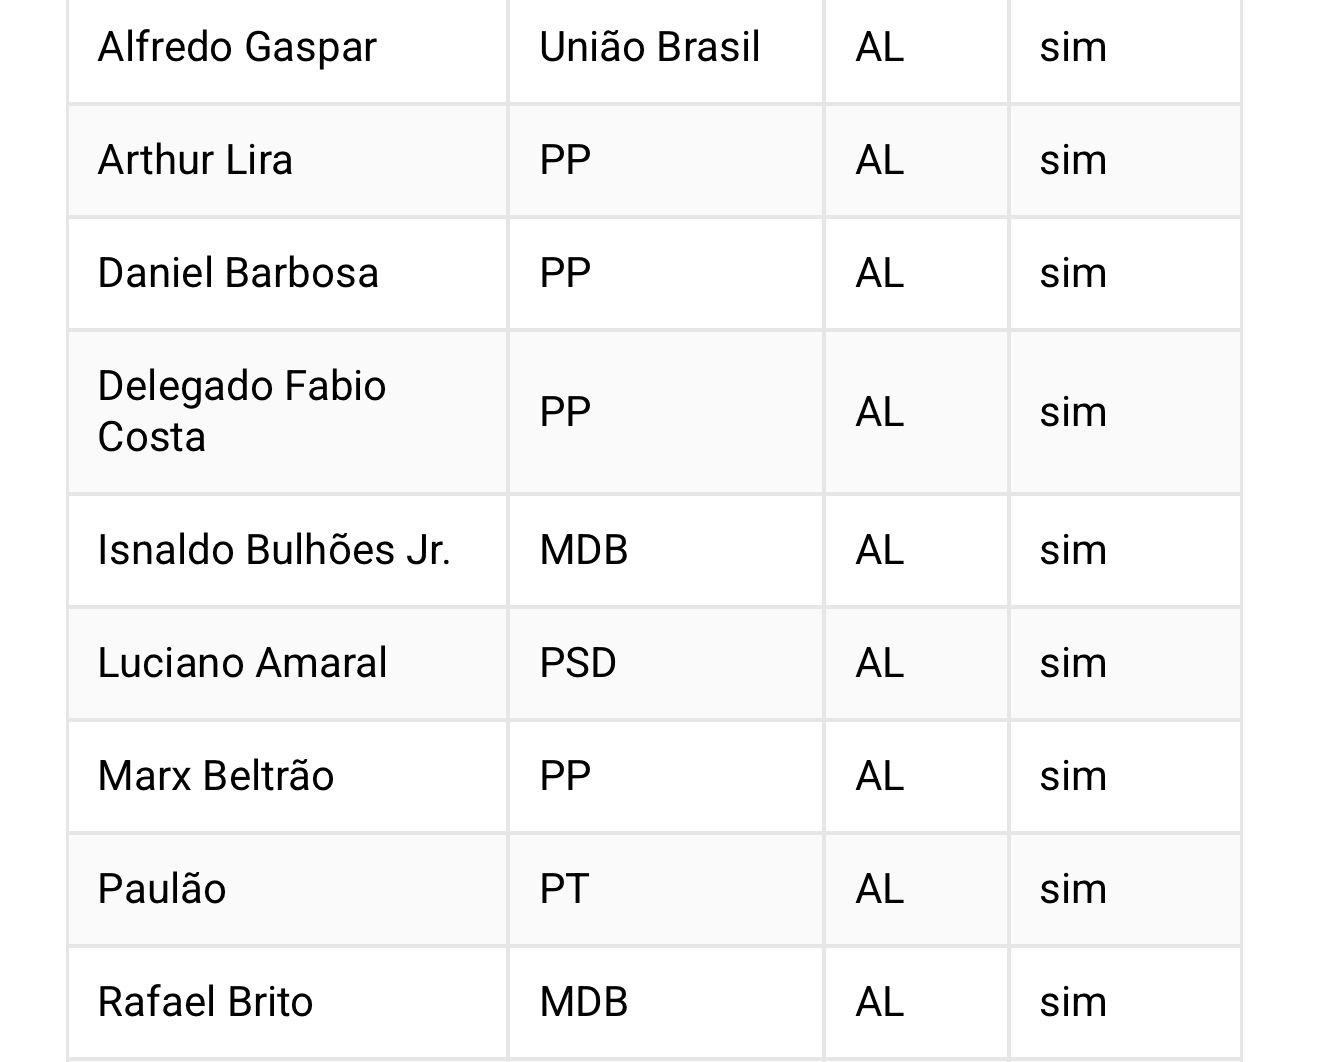Click the name Marx Beltrão
This screenshot has height=1062, width=1320.
216,776
